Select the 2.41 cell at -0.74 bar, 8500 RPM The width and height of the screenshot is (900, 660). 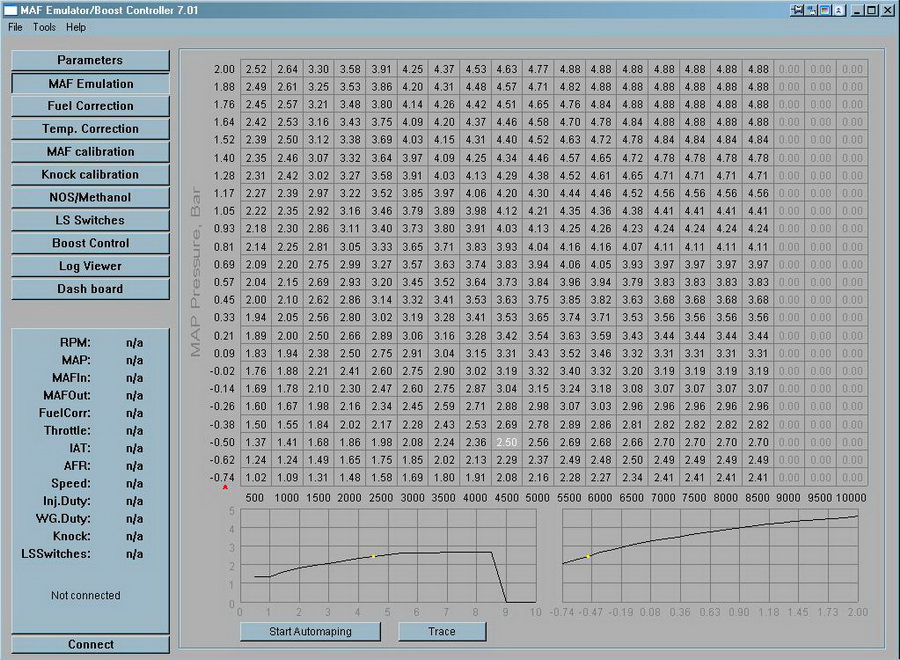coord(758,477)
